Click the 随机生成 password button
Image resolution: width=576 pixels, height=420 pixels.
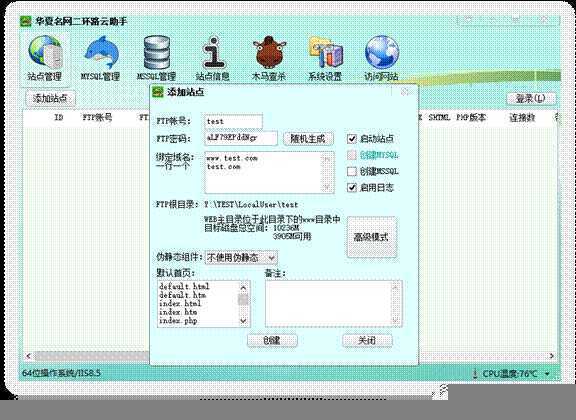point(308,139)
